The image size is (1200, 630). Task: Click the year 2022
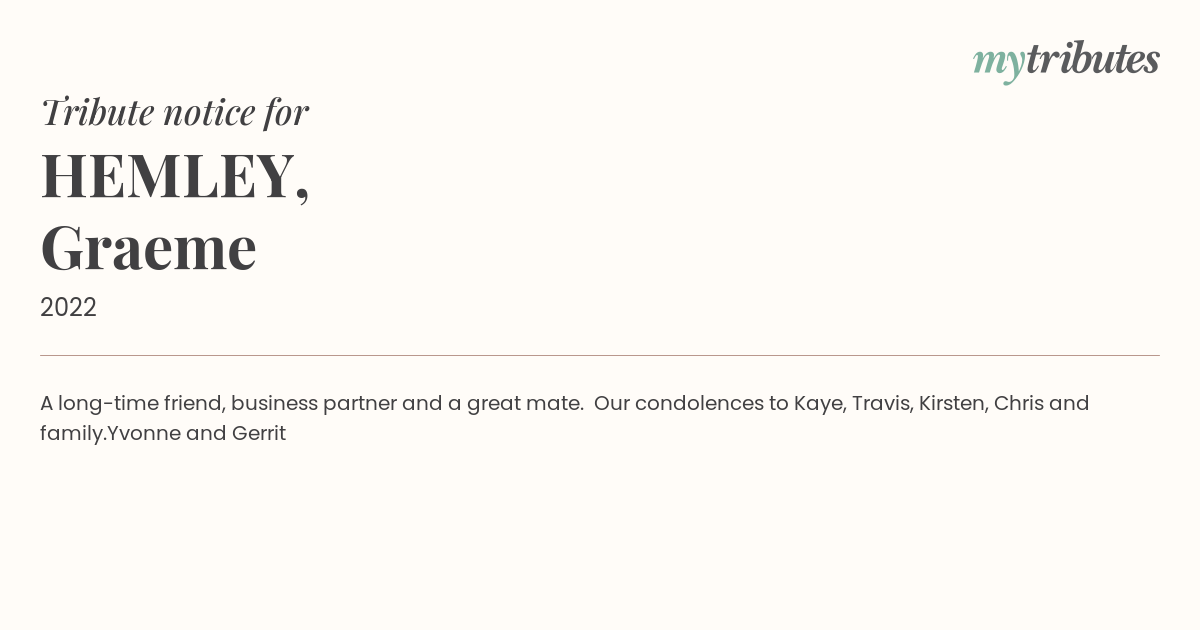pyautogui.click(x=68, y=307)
